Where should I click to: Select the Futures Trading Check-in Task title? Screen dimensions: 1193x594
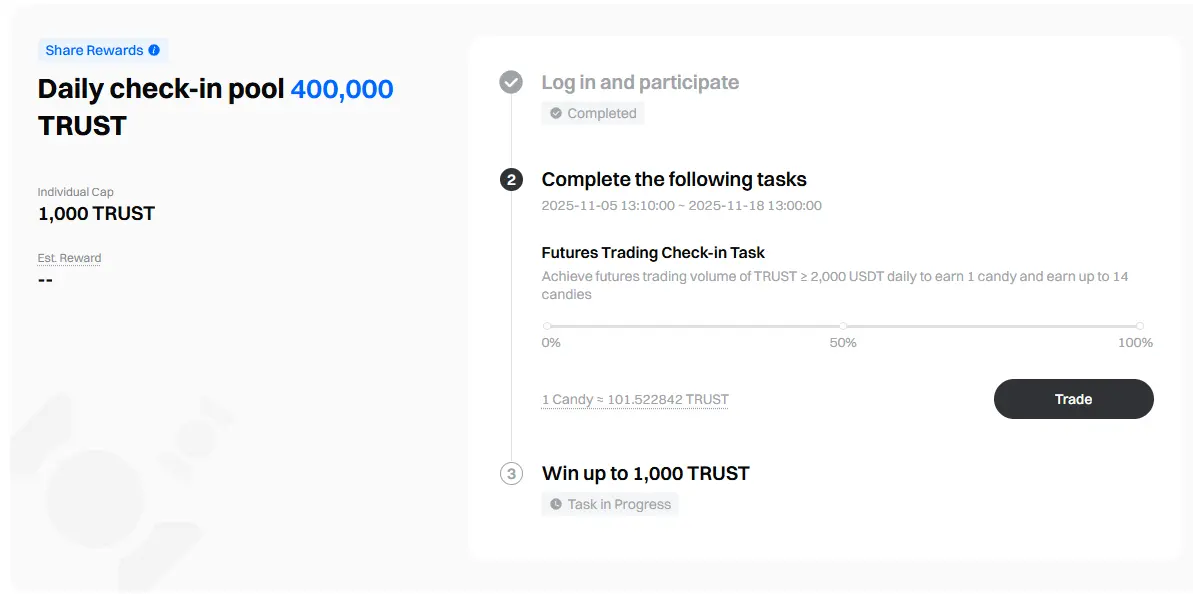pyautogui.click(x=653, y=253)
